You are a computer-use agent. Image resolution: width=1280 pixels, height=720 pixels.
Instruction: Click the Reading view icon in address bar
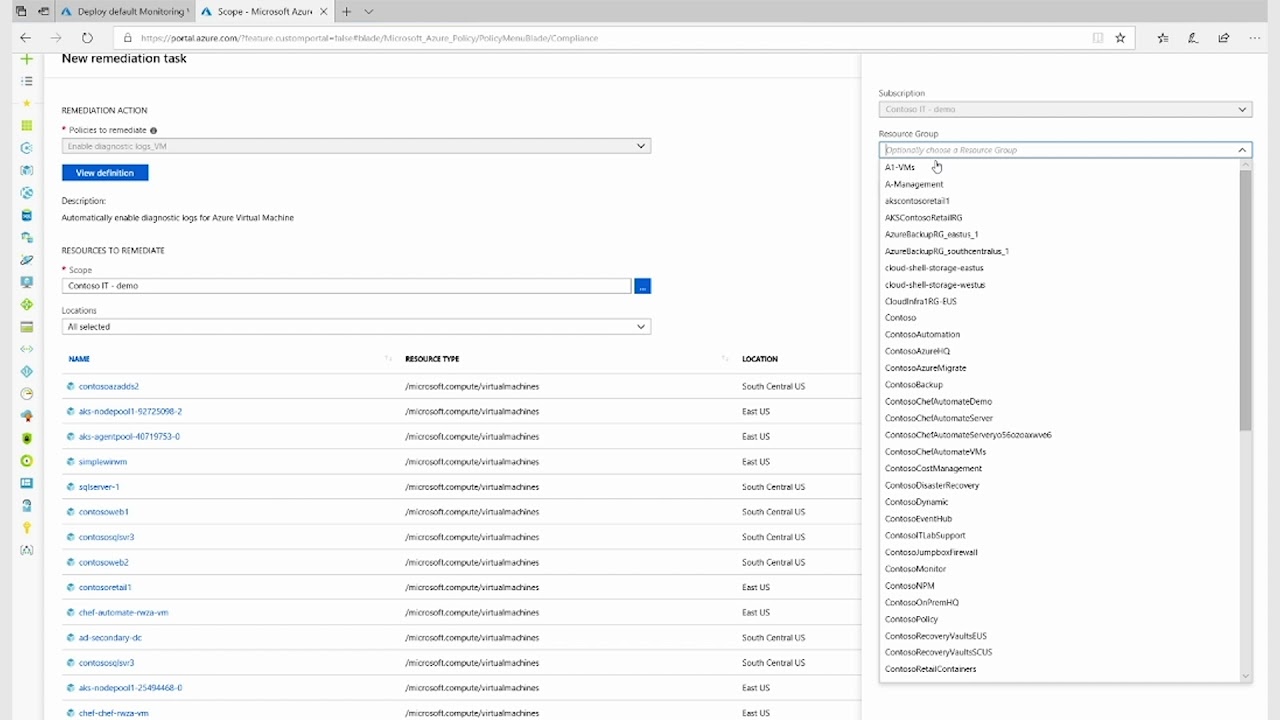1097,38
